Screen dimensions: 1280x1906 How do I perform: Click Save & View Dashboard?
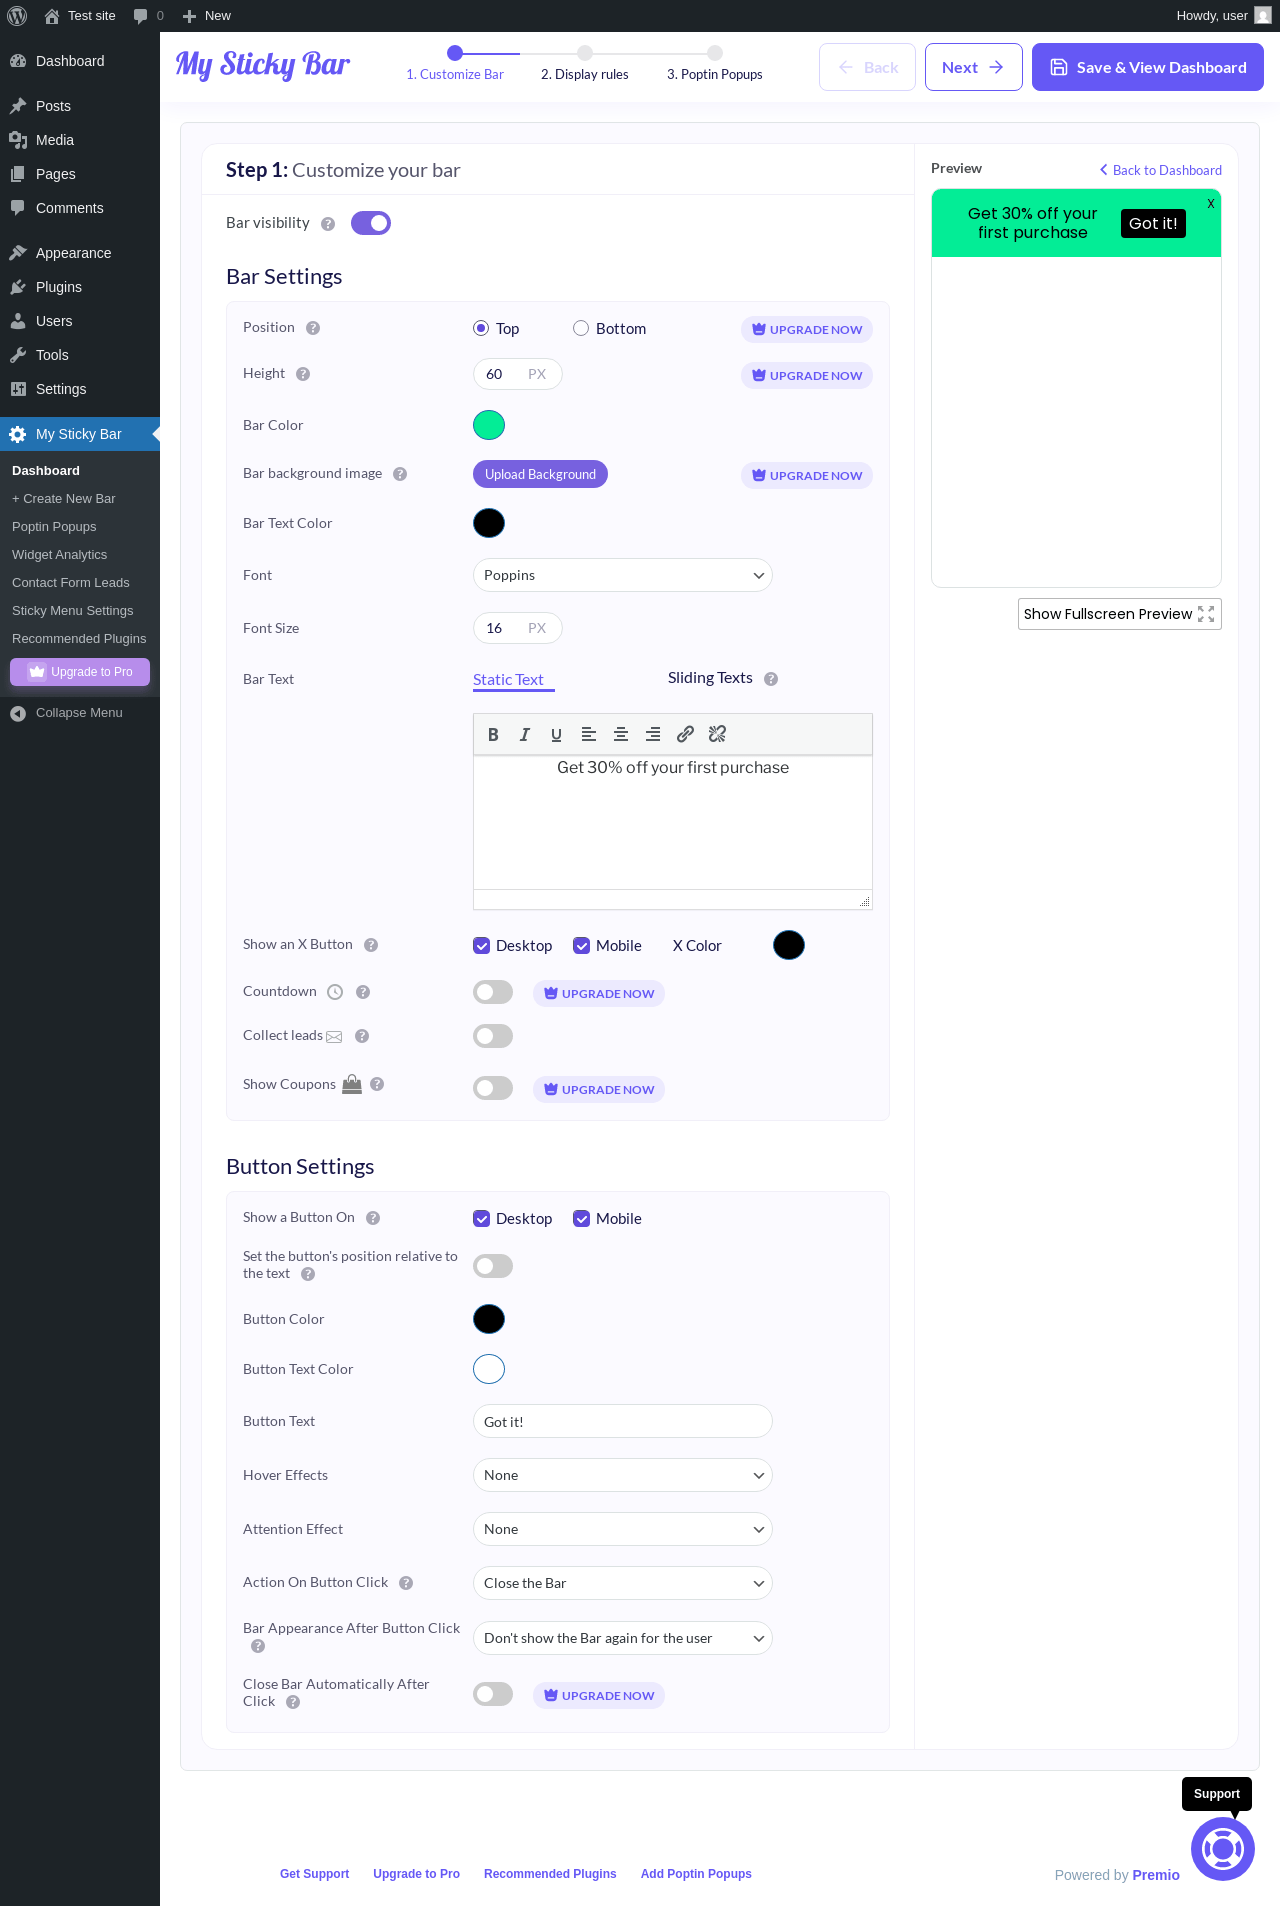1148,67
